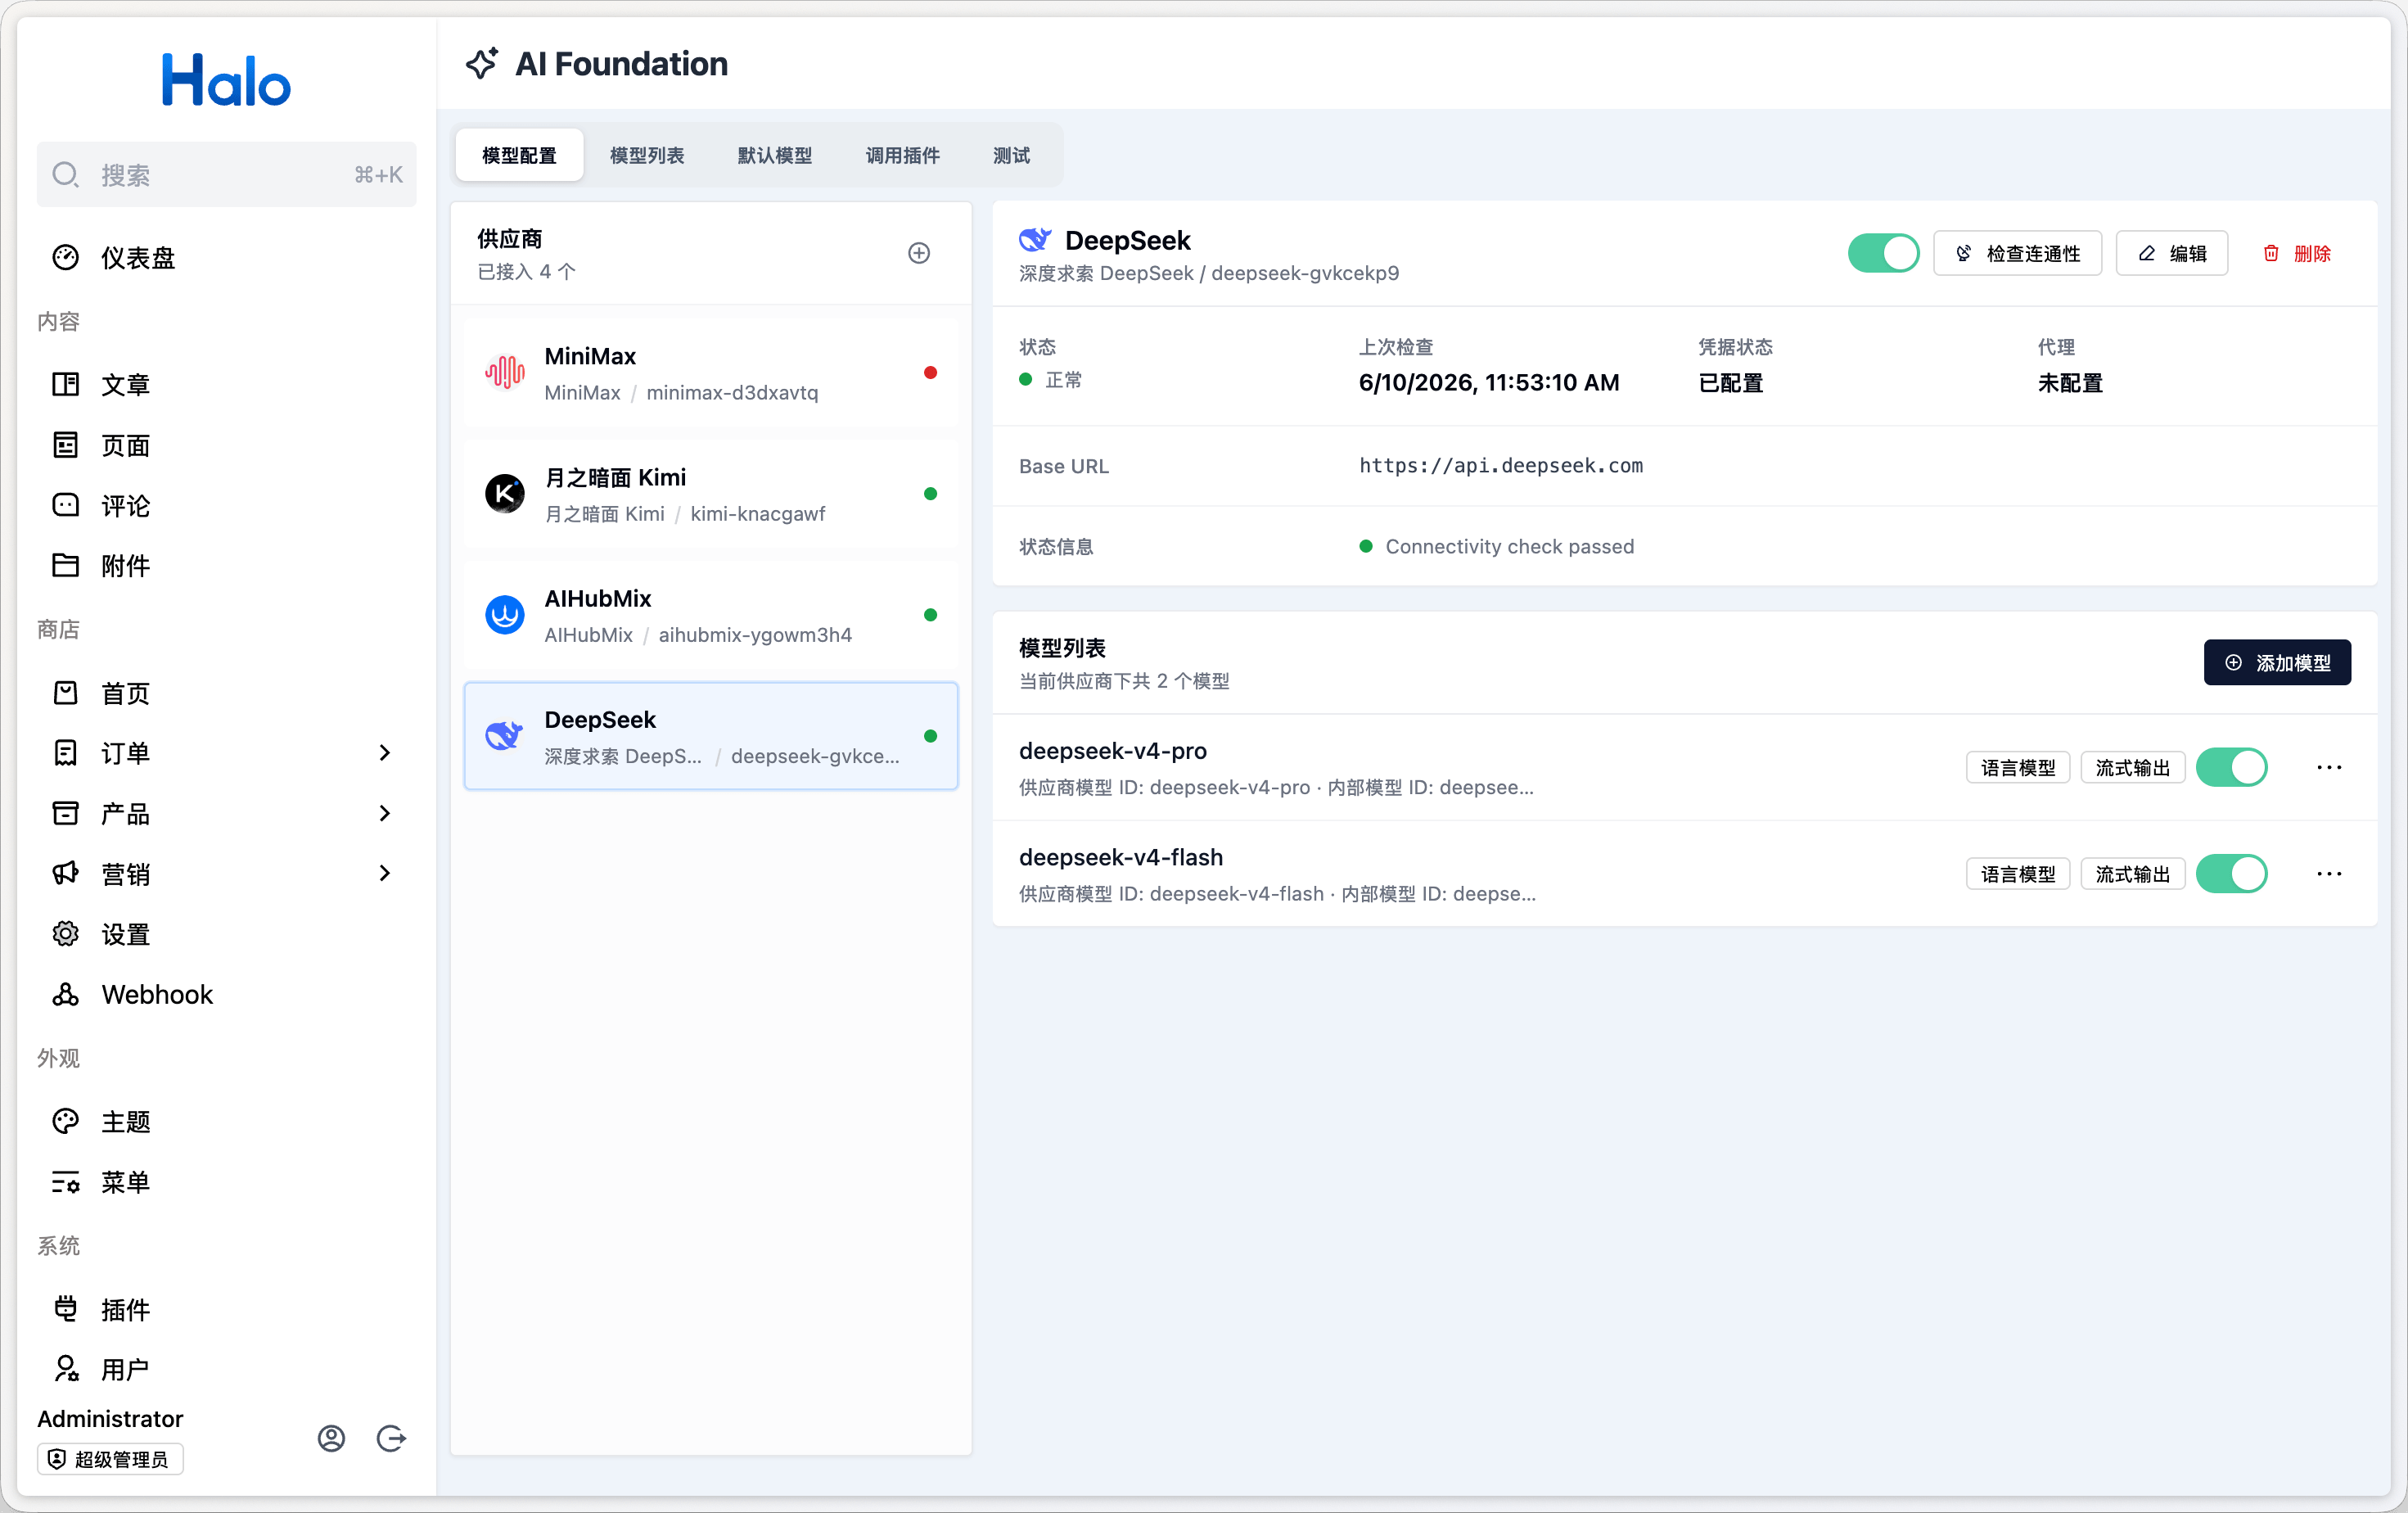Open 附件 attachments in sidebar
Screen dimensions: 2408x1513
[226, 566]
